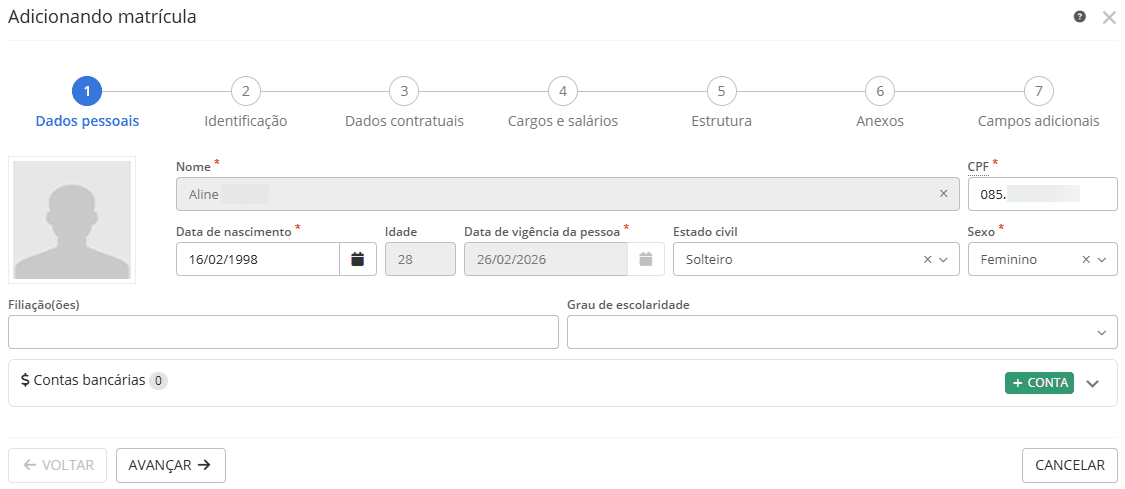Go to step 4 Cargos e salários
1125x489 pixels.
pos(563,92)
